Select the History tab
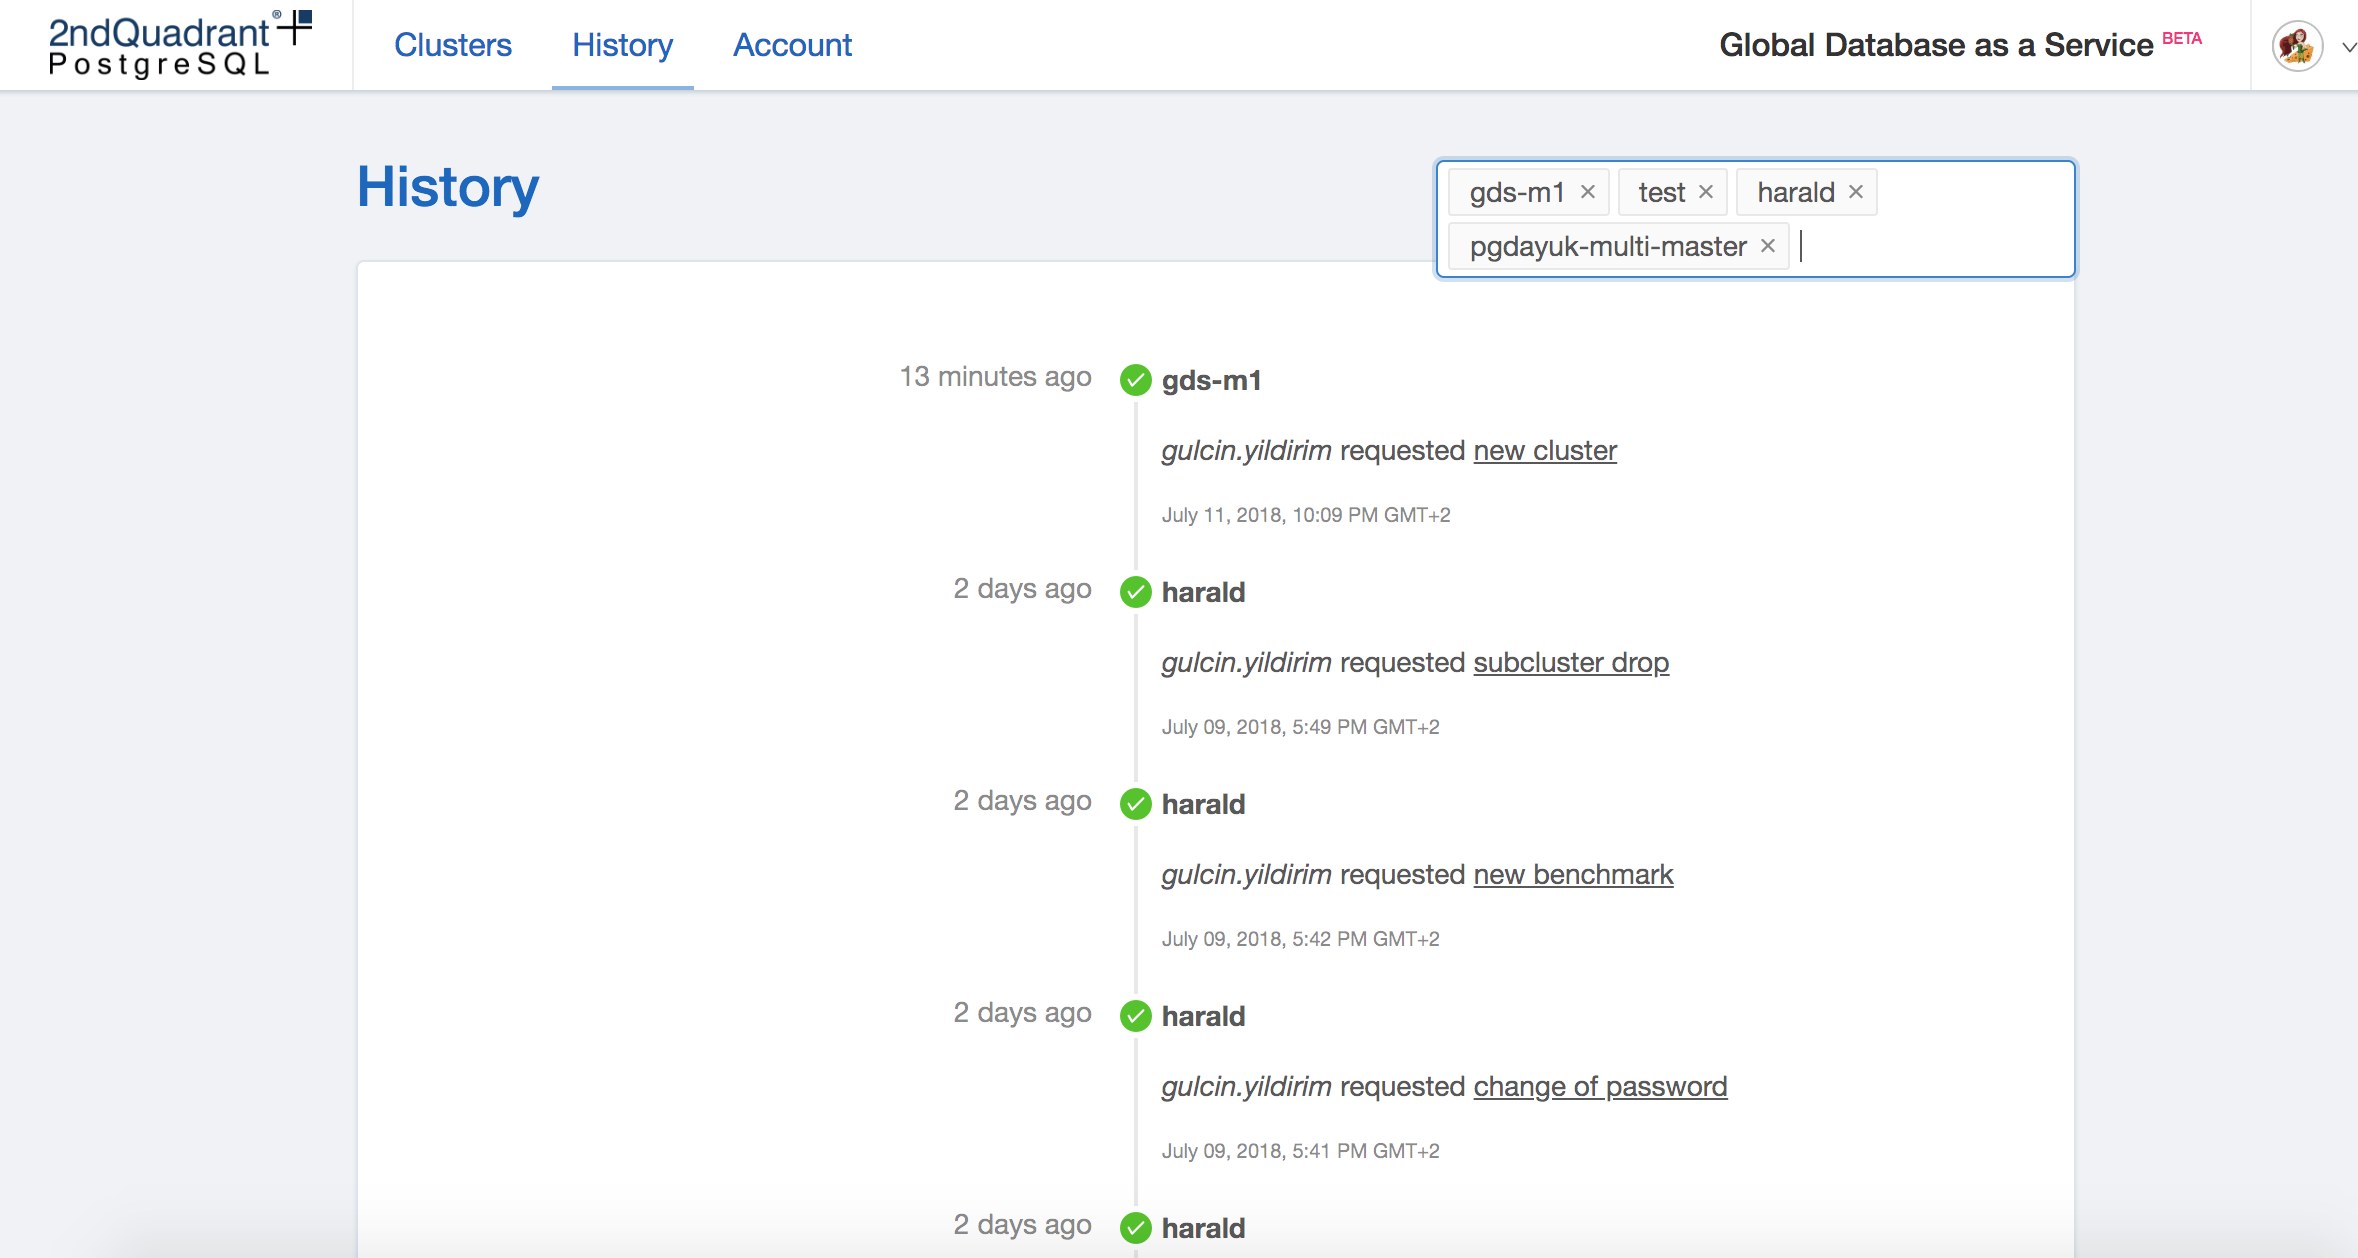Image resolution: width=2358 pixels, height=1258 pixels. [x=622, y=45]
